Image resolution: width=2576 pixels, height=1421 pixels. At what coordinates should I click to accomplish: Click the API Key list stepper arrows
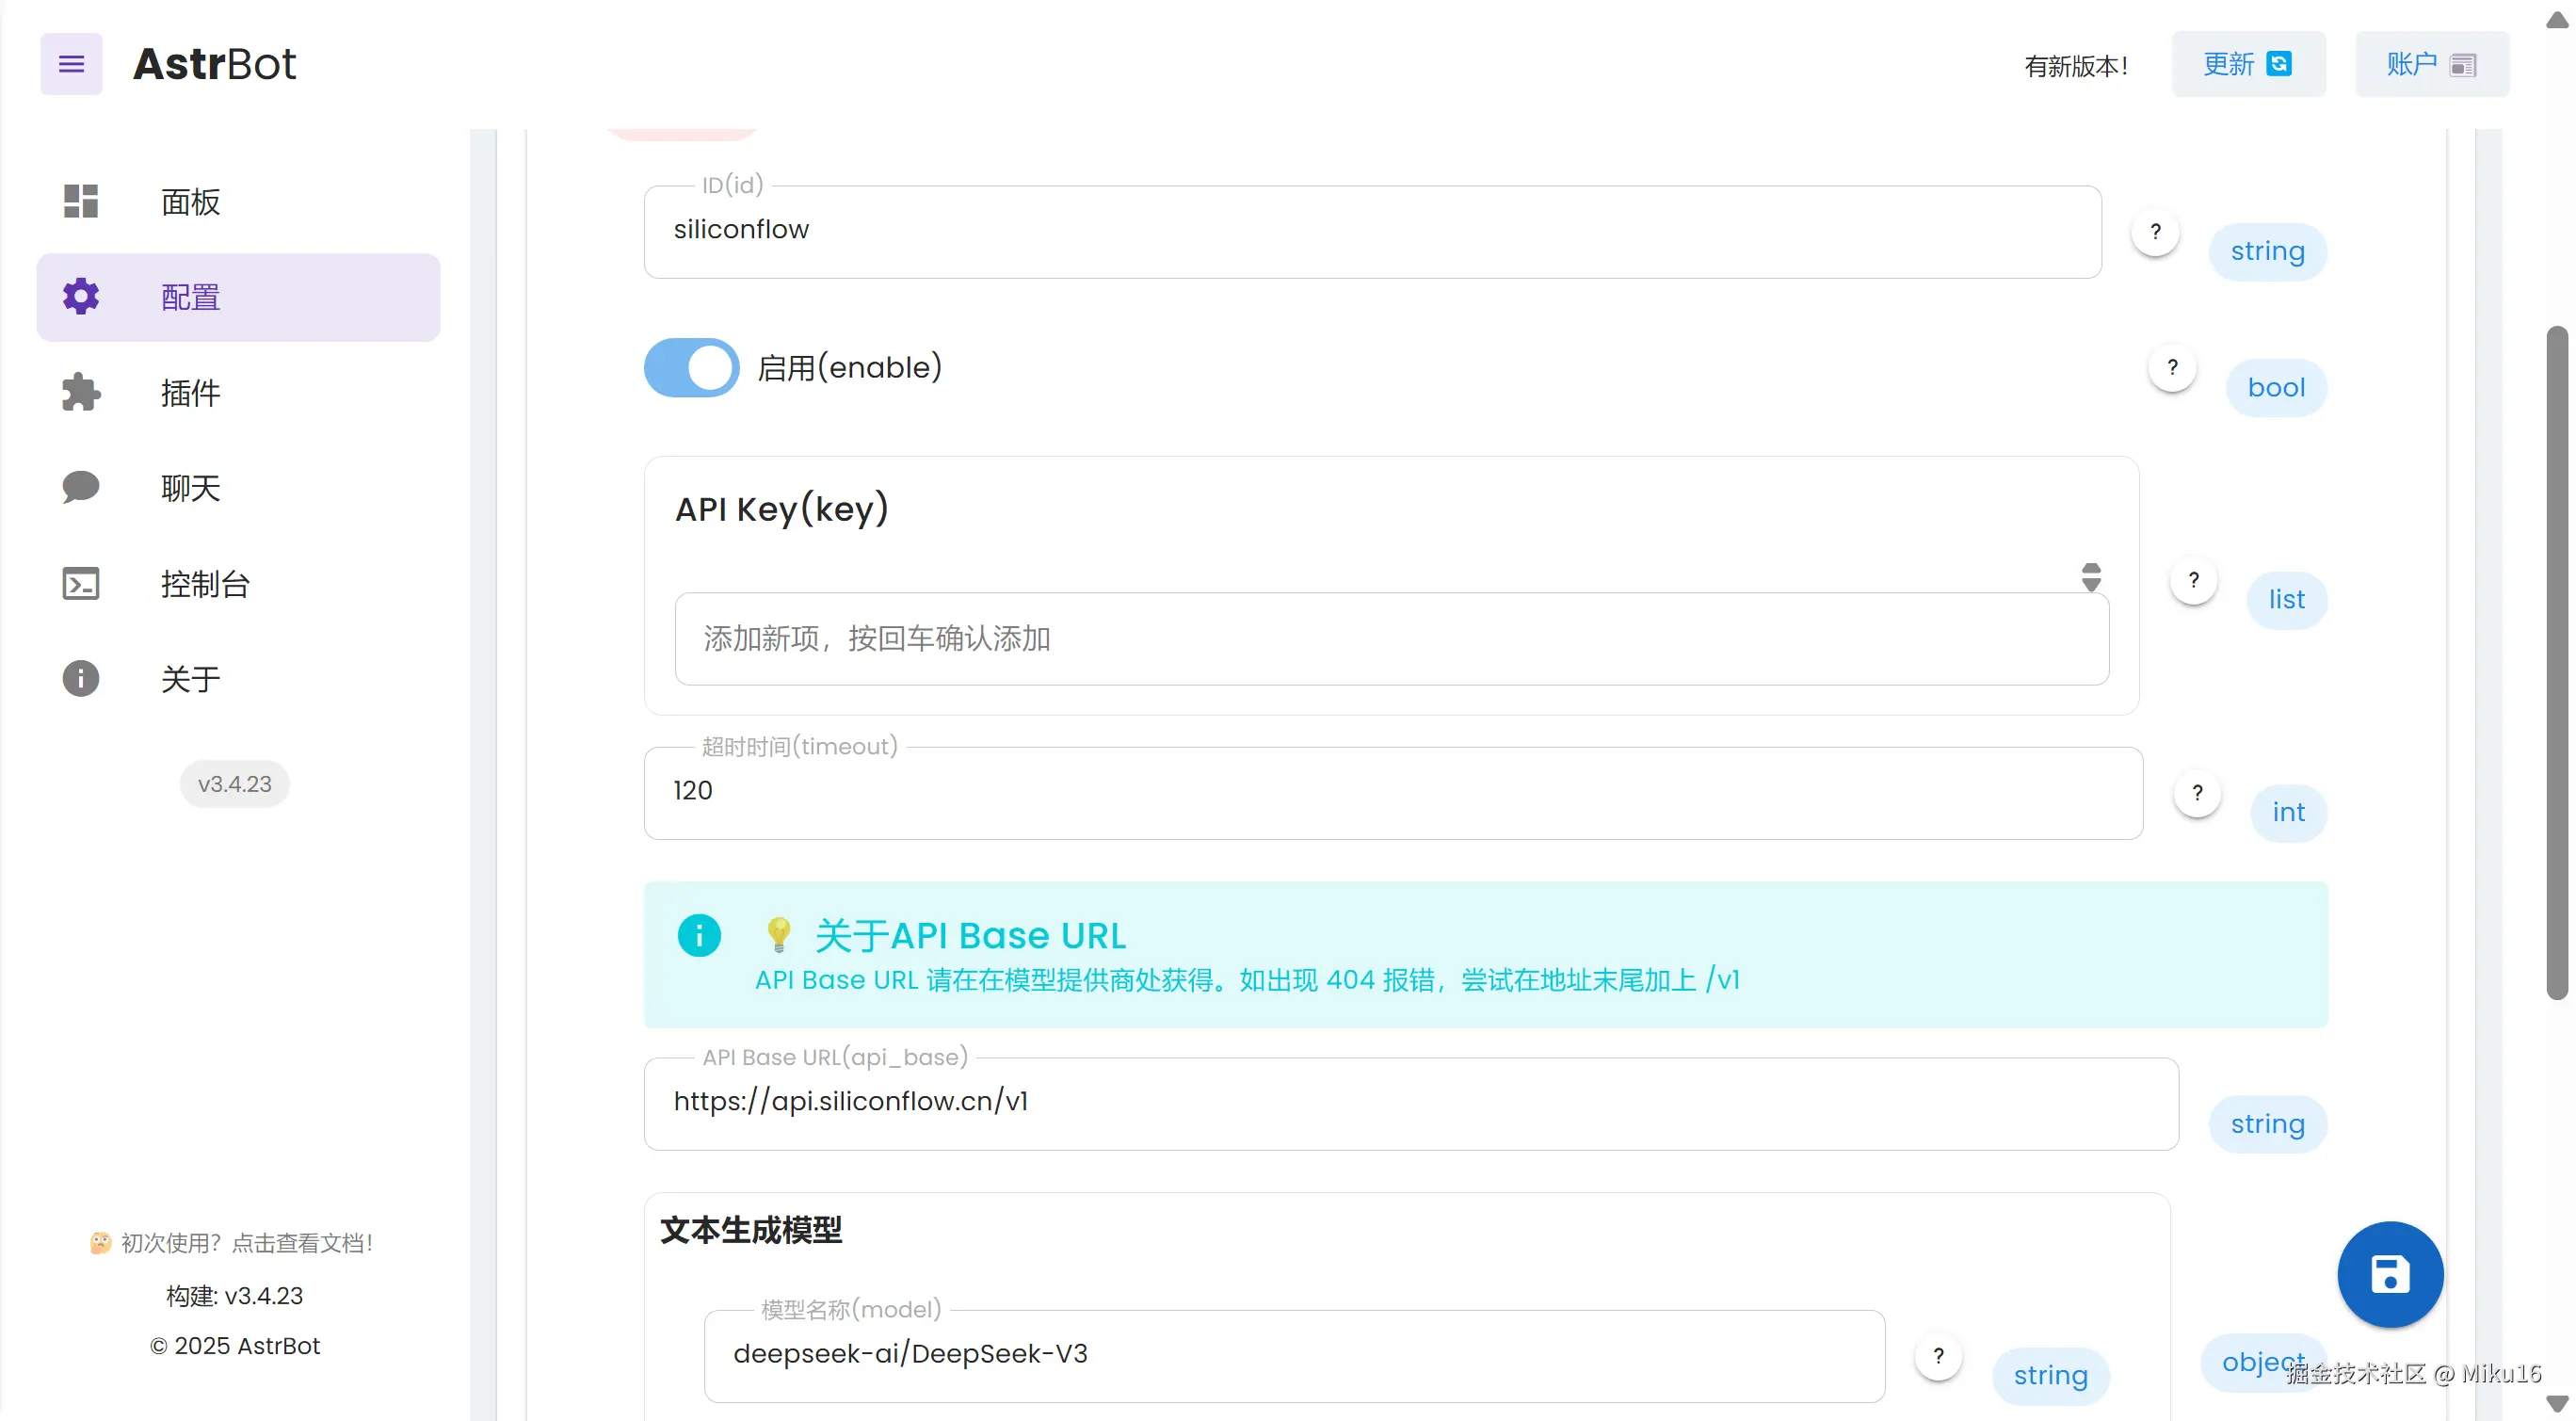pos(2091,577)
